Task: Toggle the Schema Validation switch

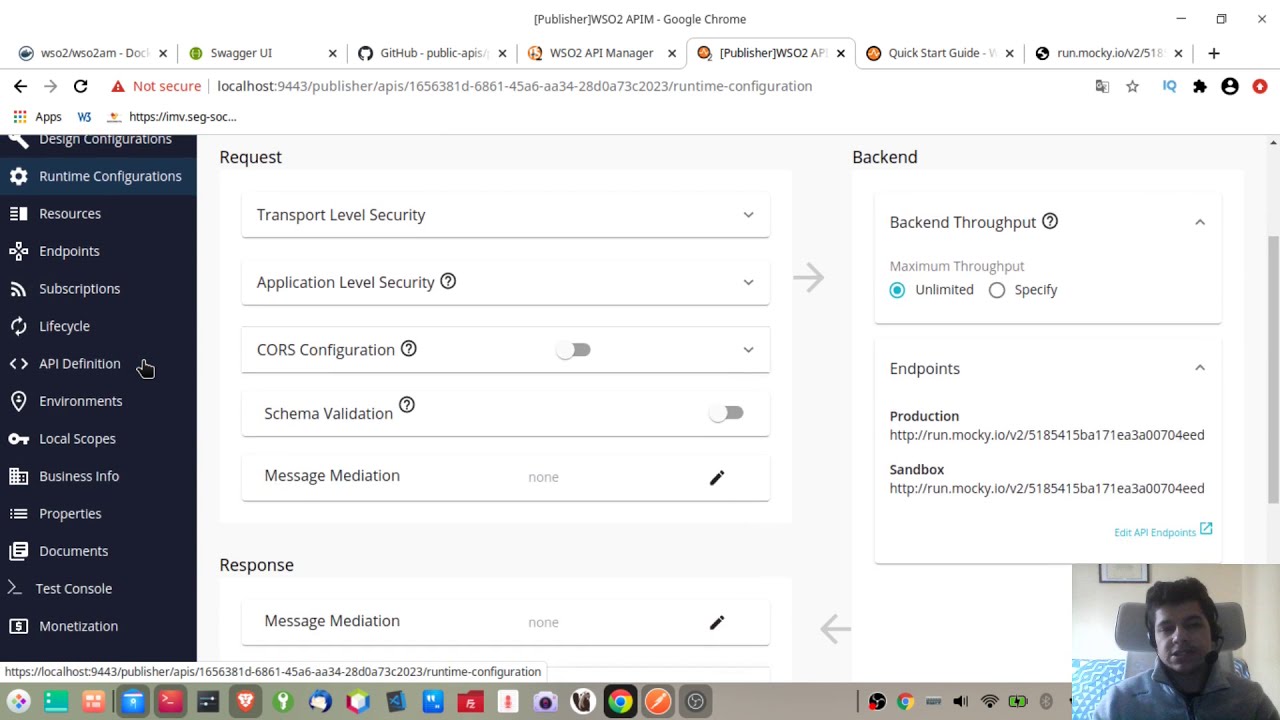Action: (726, 413)
